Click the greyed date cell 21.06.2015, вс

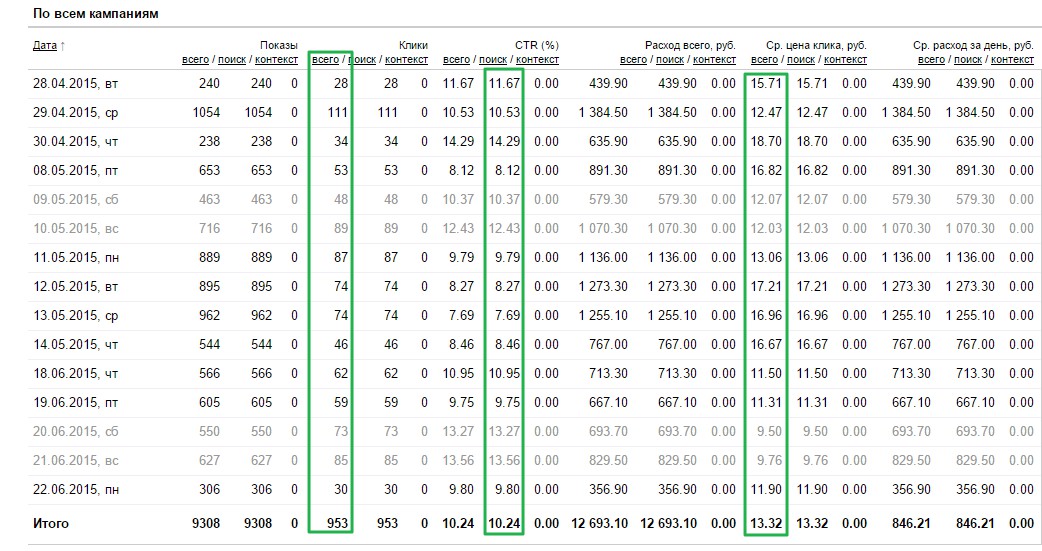(75, 461)
